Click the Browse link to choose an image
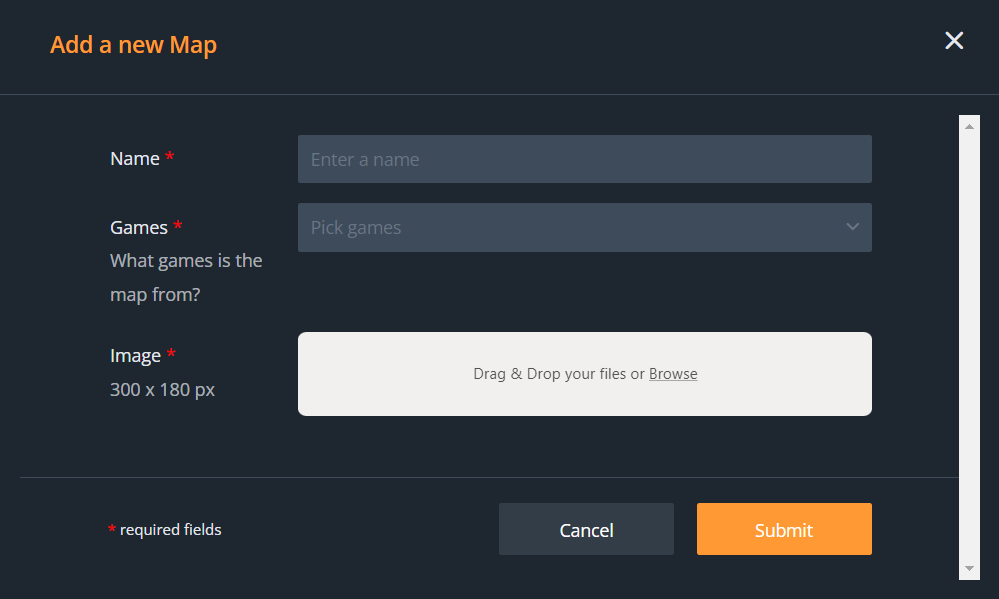 point(673,374)
